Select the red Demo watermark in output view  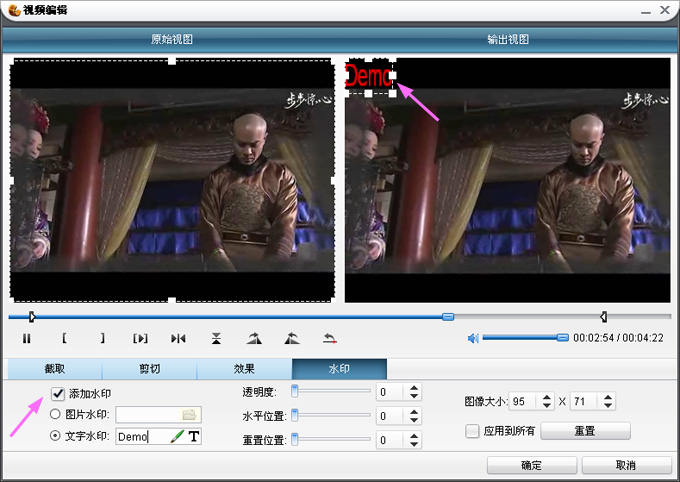coord(369,76)
